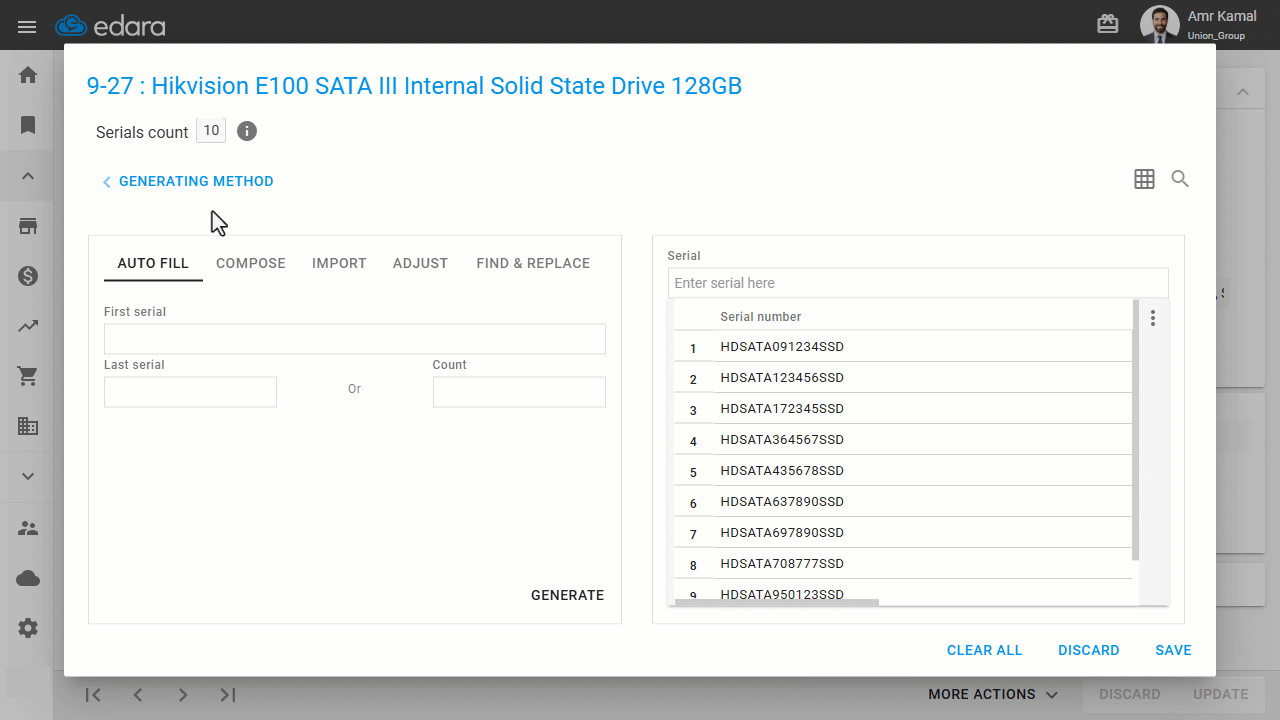This screenshot has width=1280, height=720.
Task: Switch to the Find & Replace tab
Action: pos(533,263)
